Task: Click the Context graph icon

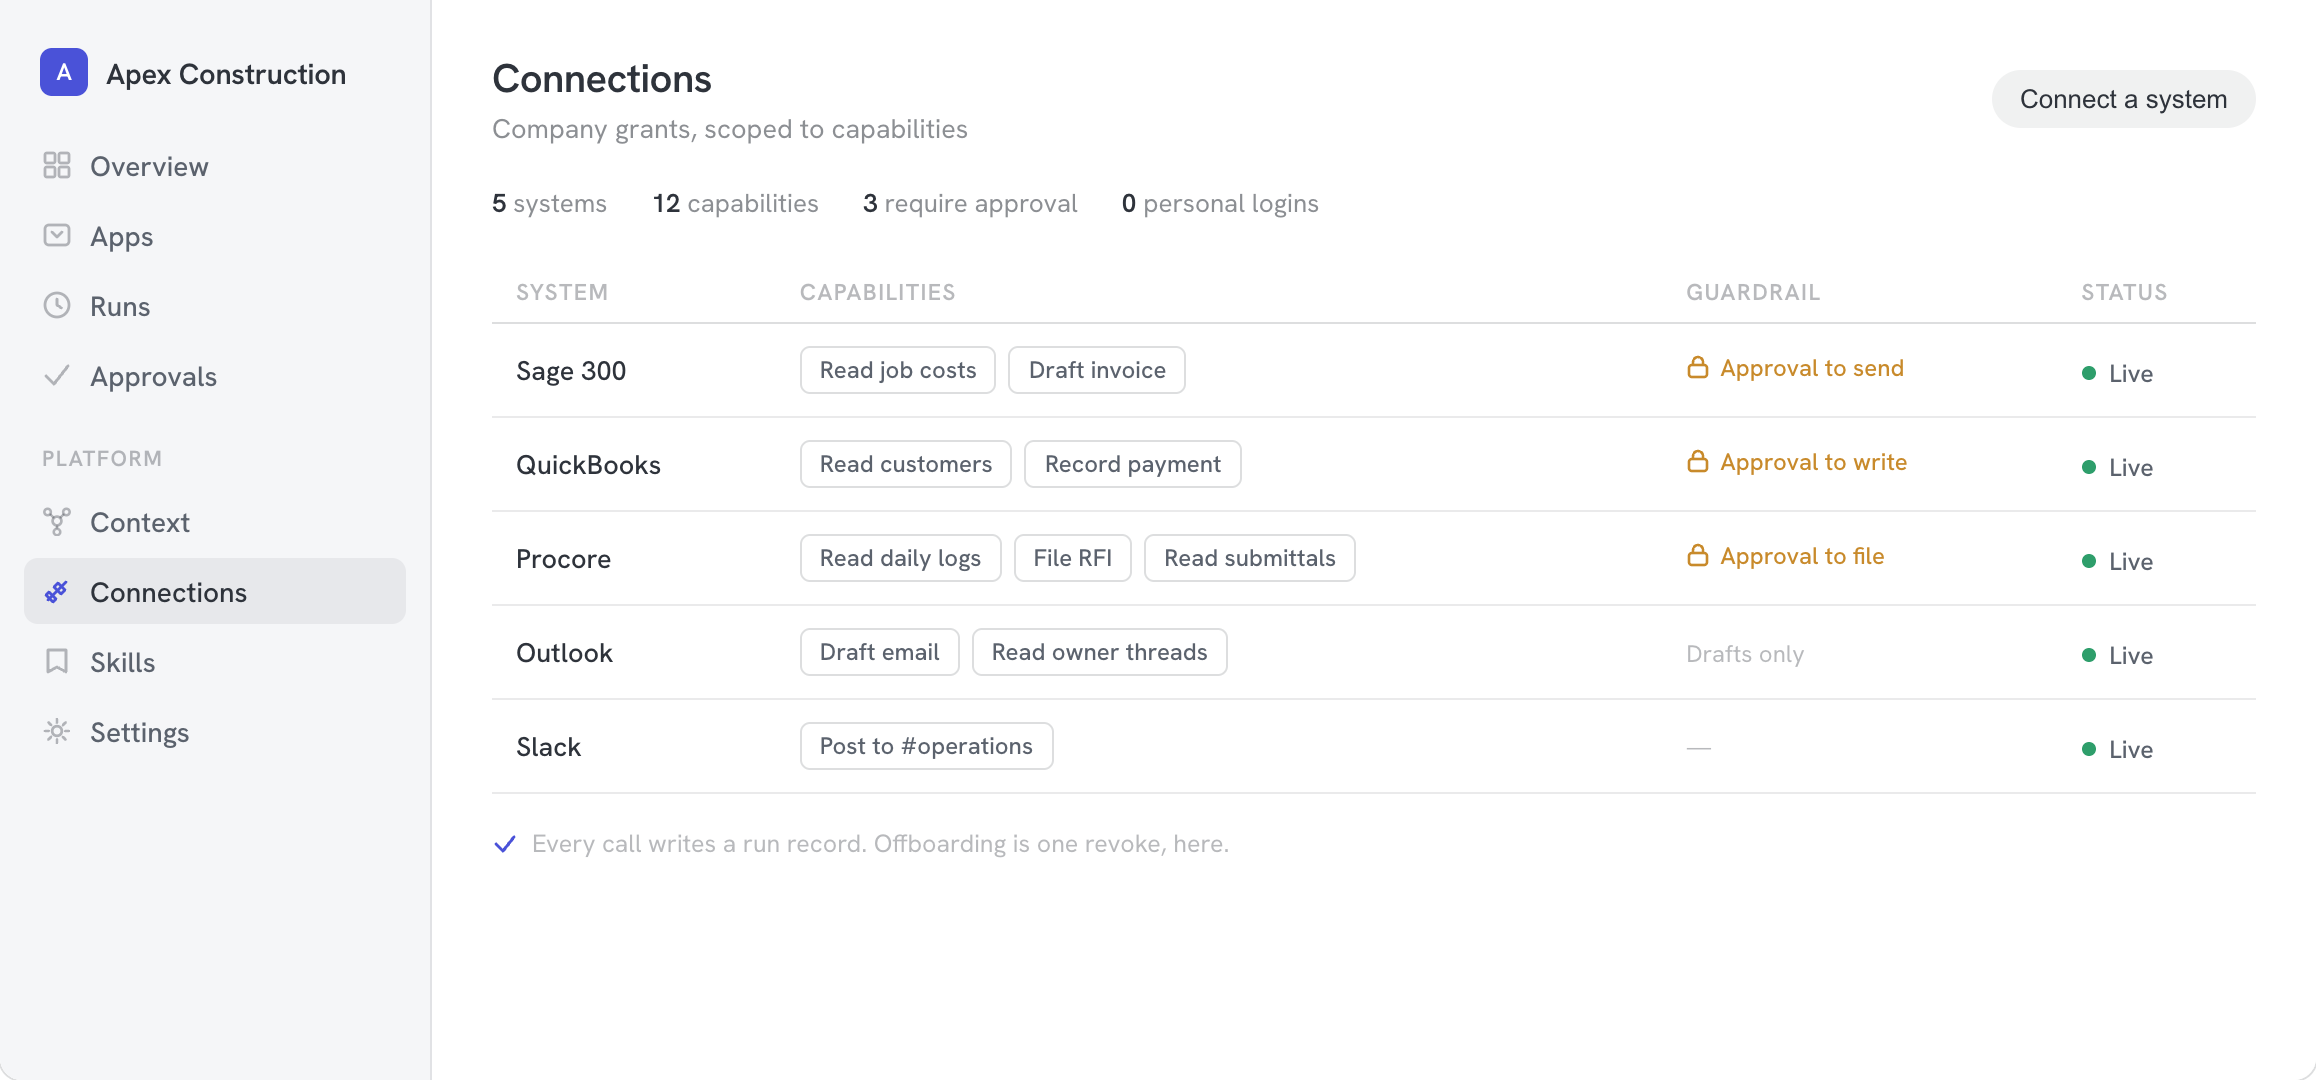Action: click(57, 522)
